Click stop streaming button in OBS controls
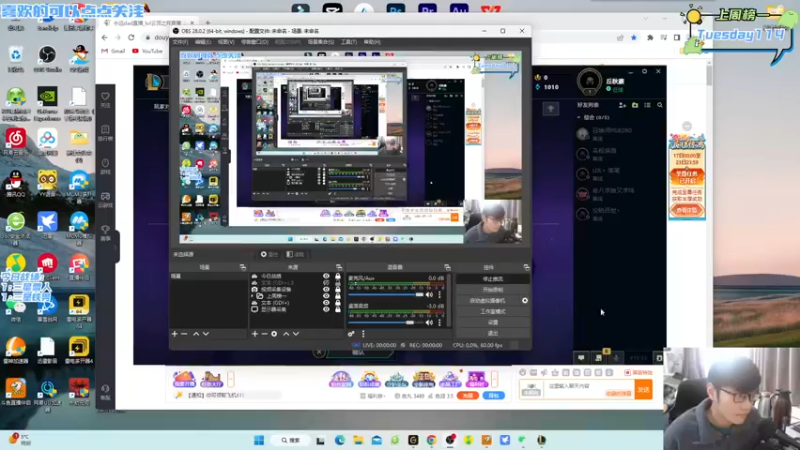Viewport: 800px width, 450px height. click(492, 279)
